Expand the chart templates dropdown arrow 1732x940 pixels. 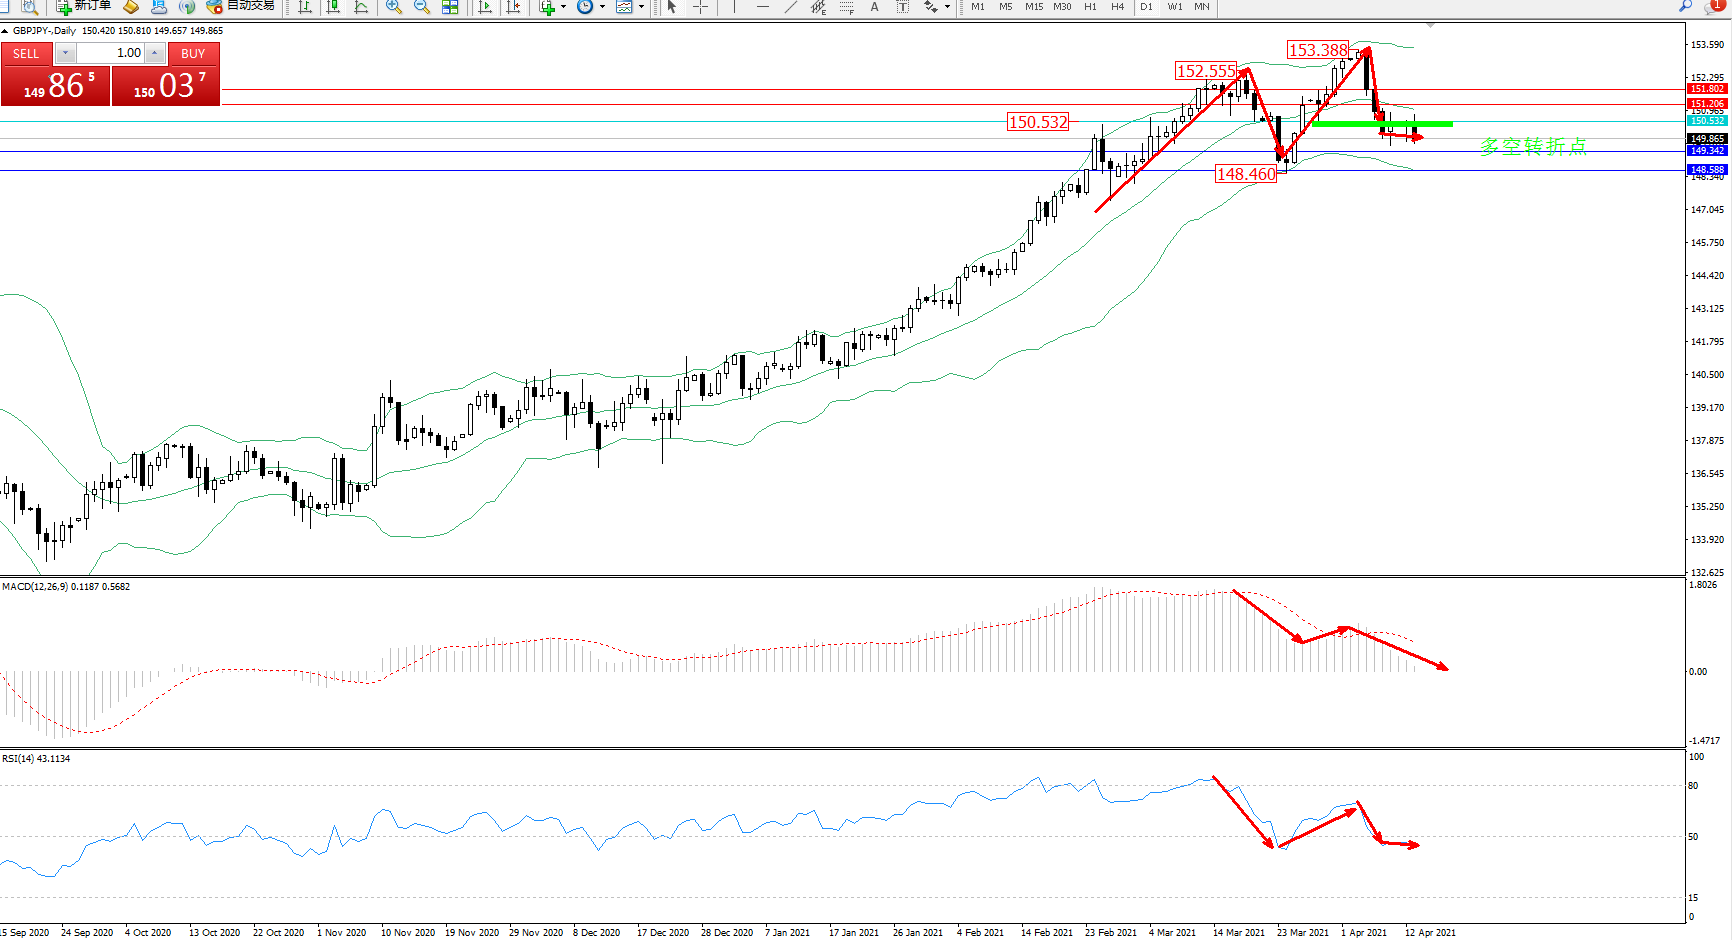[641, 7]
